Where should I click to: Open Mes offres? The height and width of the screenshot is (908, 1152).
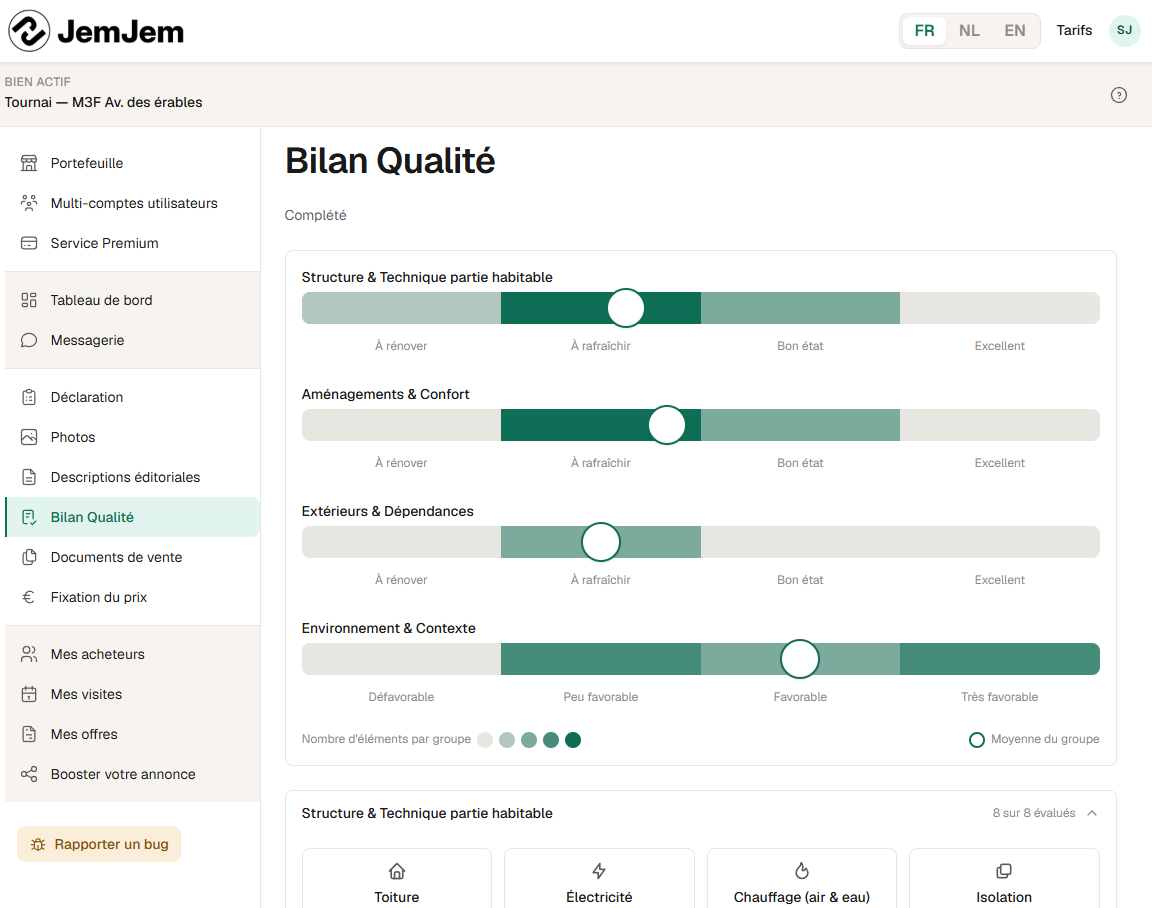[x=132, y=734]
